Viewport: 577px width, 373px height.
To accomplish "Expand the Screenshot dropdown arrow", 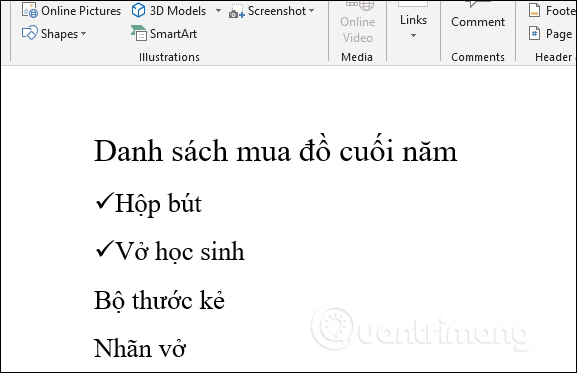I will [312, 11].
